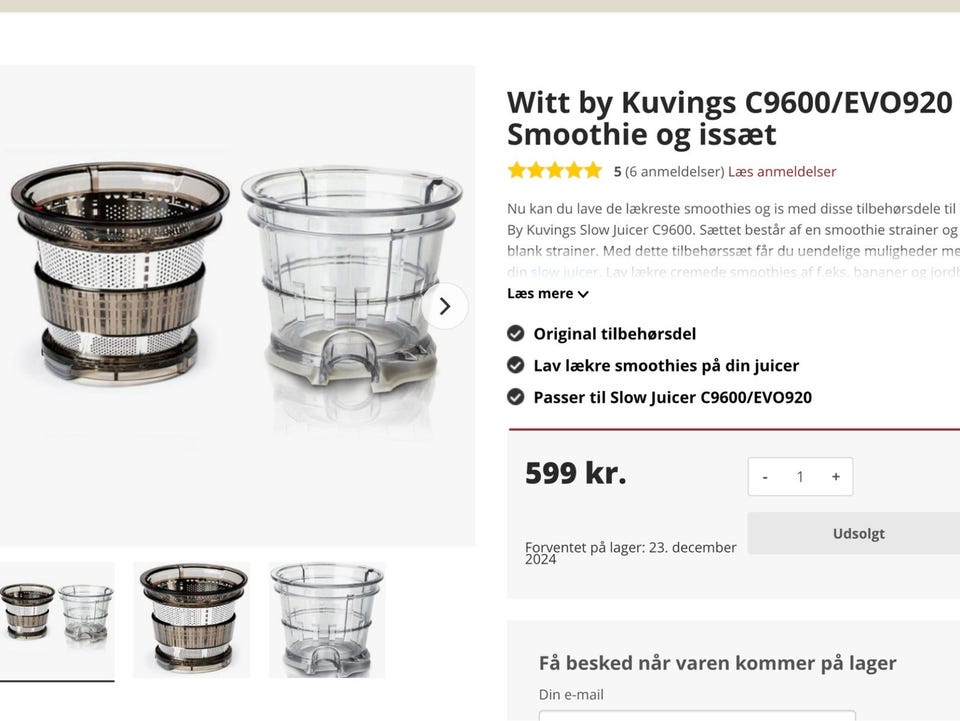Select the clear blank strainer thumbnail
Viewport: 960px width, 721px height.
[x=327, y=619]
